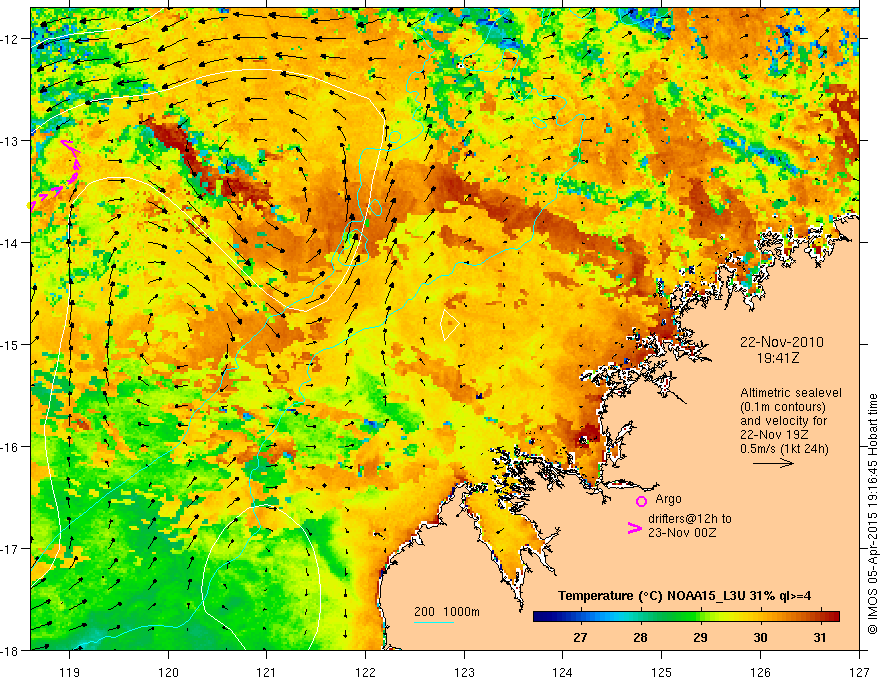The width and height of the screenshot is (880, 680).
Task: Click the latitude axis label -17
Action: coord(11,549)
